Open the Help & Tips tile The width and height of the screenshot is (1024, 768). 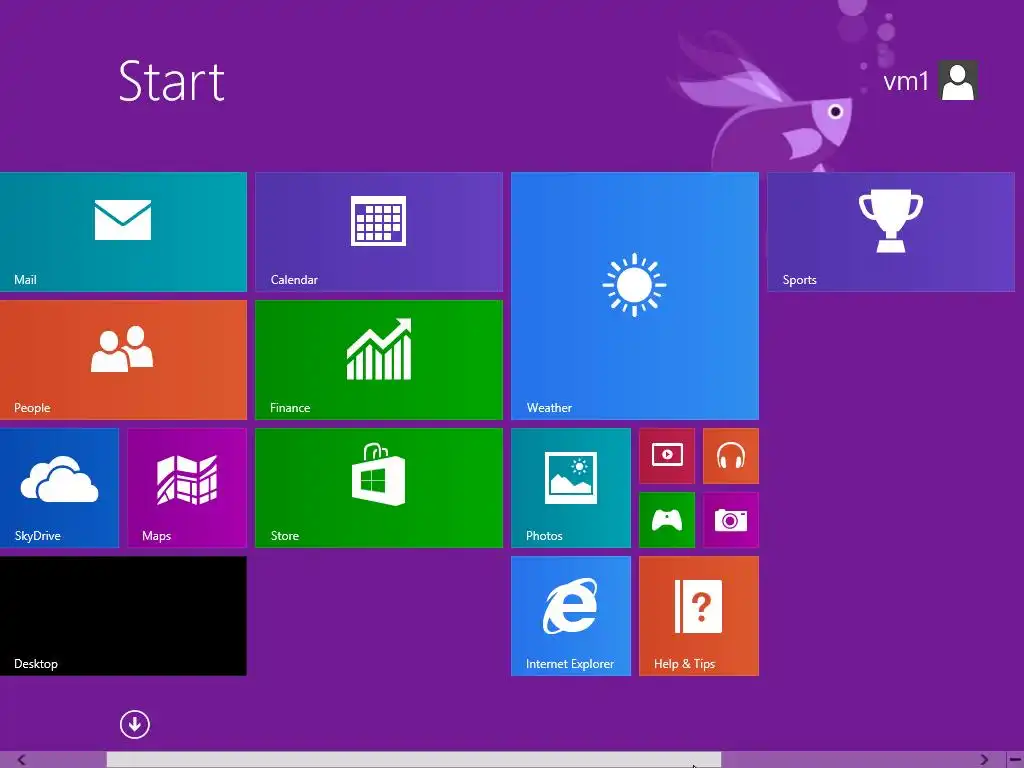click(x=699, y=616)
